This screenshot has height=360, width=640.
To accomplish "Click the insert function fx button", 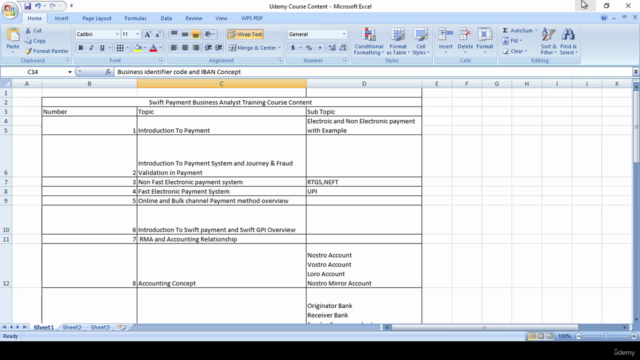I will pyautogui.click(x=108, y=72).
